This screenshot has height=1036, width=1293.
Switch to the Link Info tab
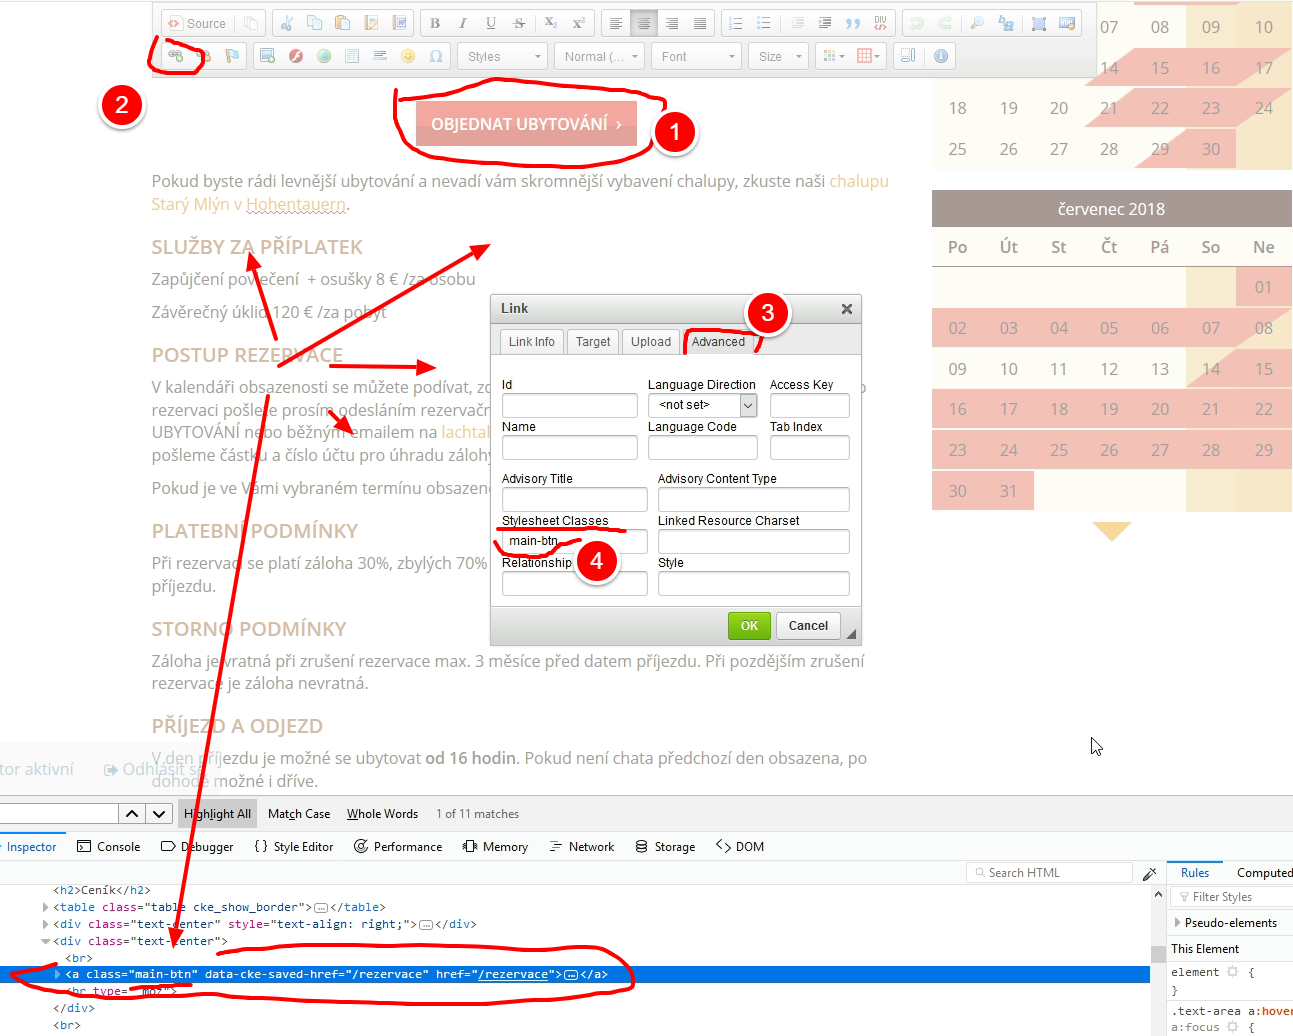click(532, 342)
